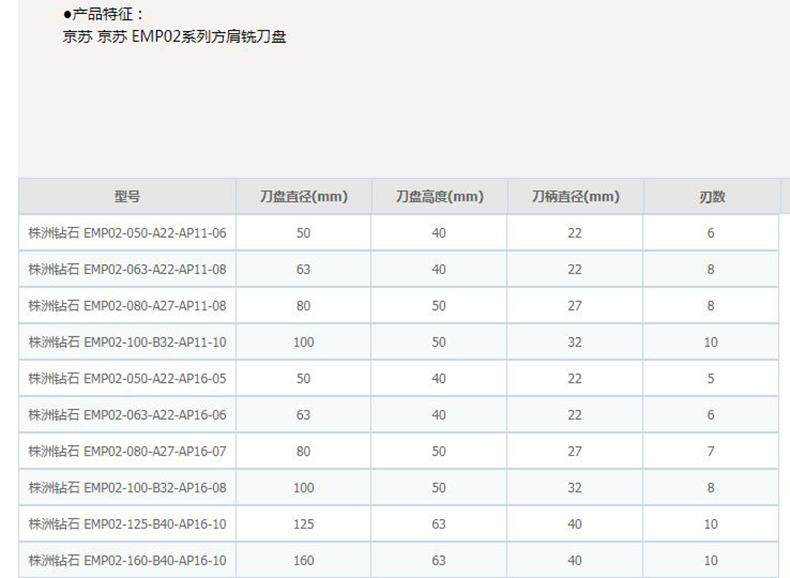Click the 京苏 EMP02系列方肩铣刀盘 description line
This screenshot has width=790, height=578.
[x=174, y=36]
